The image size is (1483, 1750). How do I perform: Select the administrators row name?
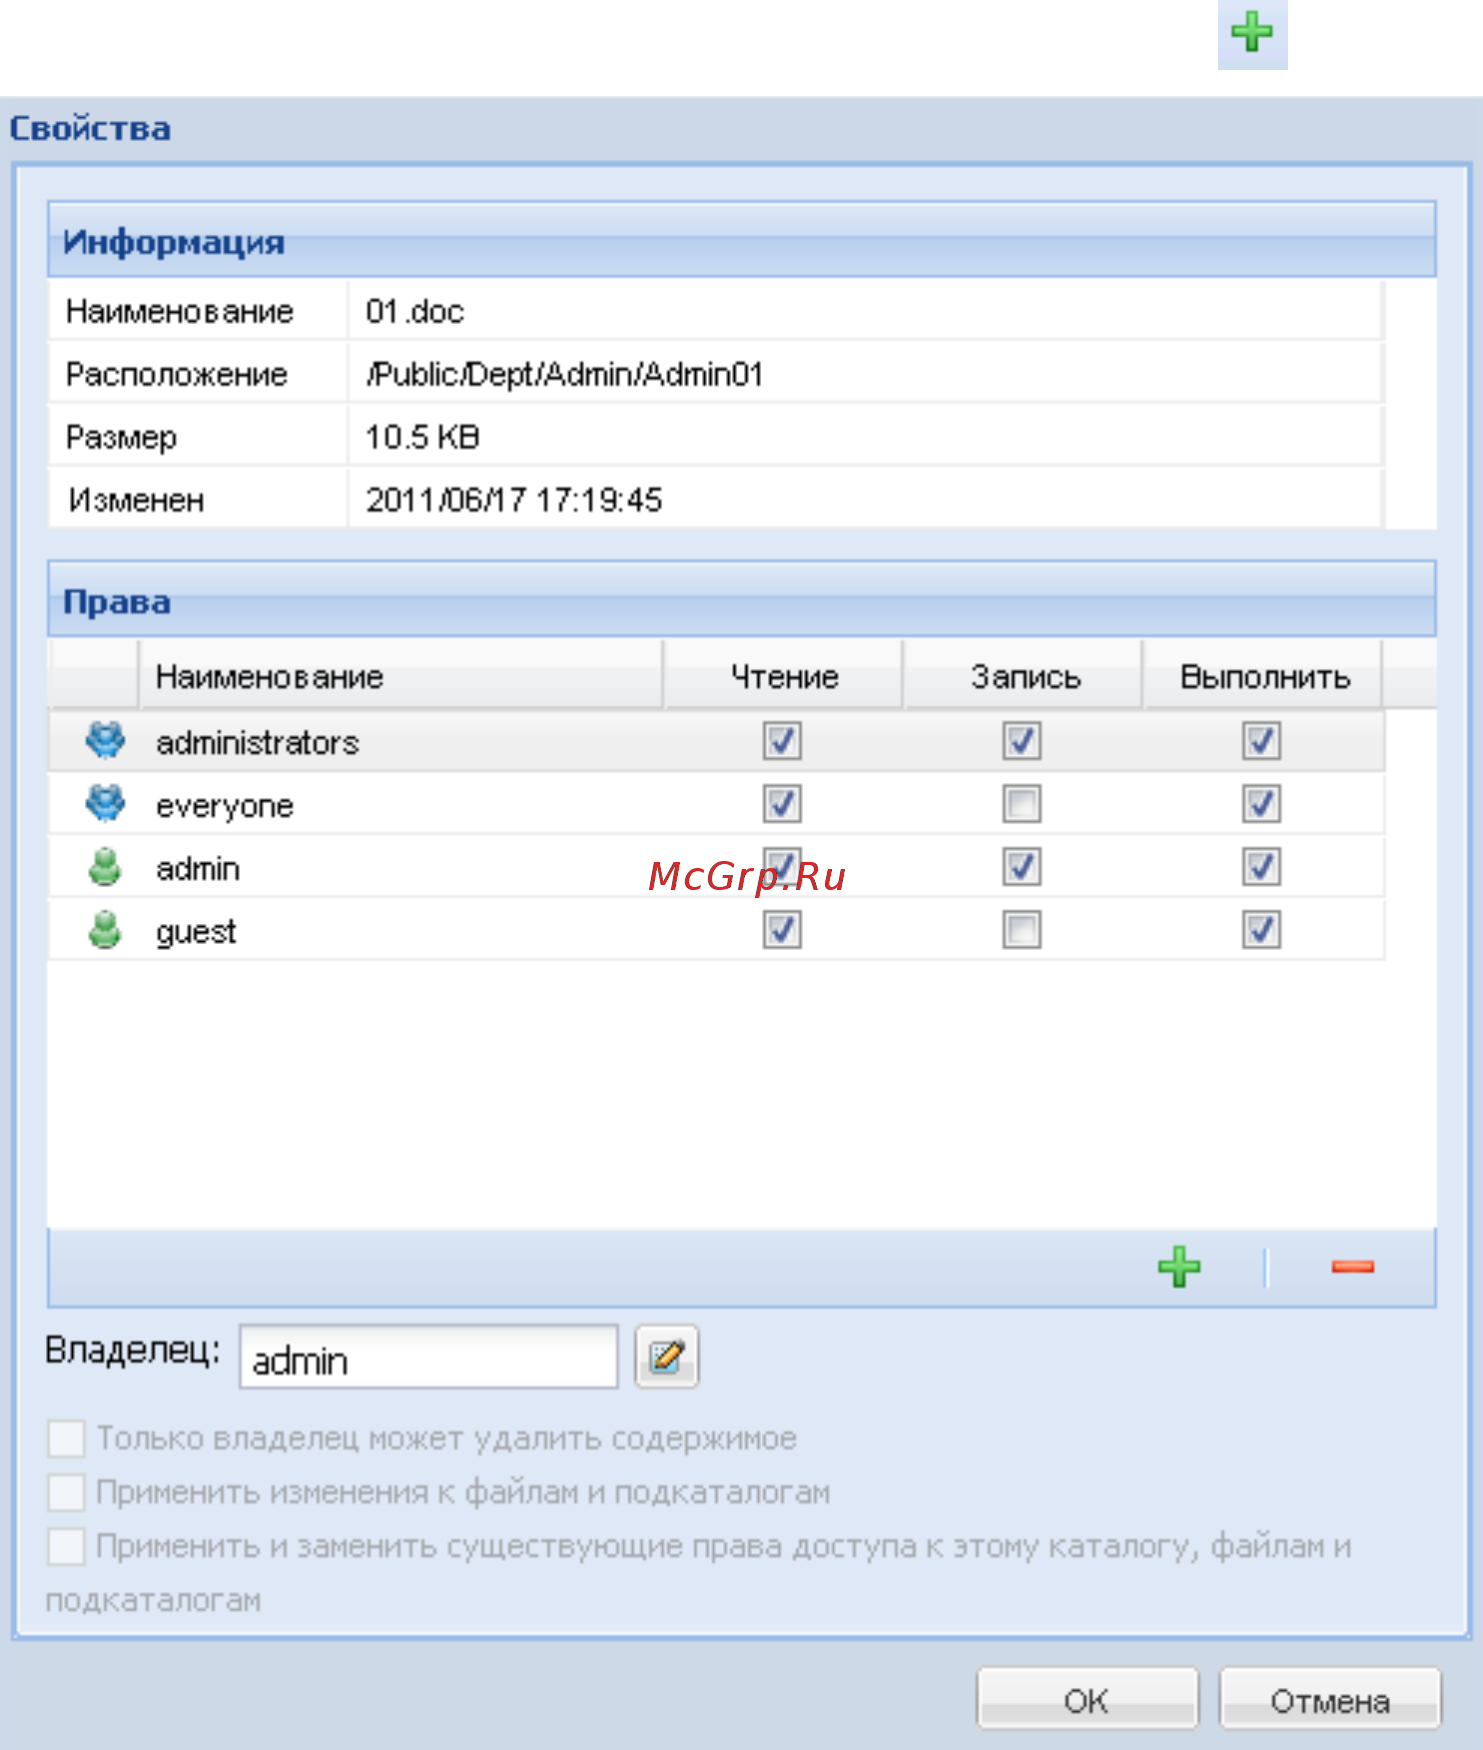[x=257, y=743]
